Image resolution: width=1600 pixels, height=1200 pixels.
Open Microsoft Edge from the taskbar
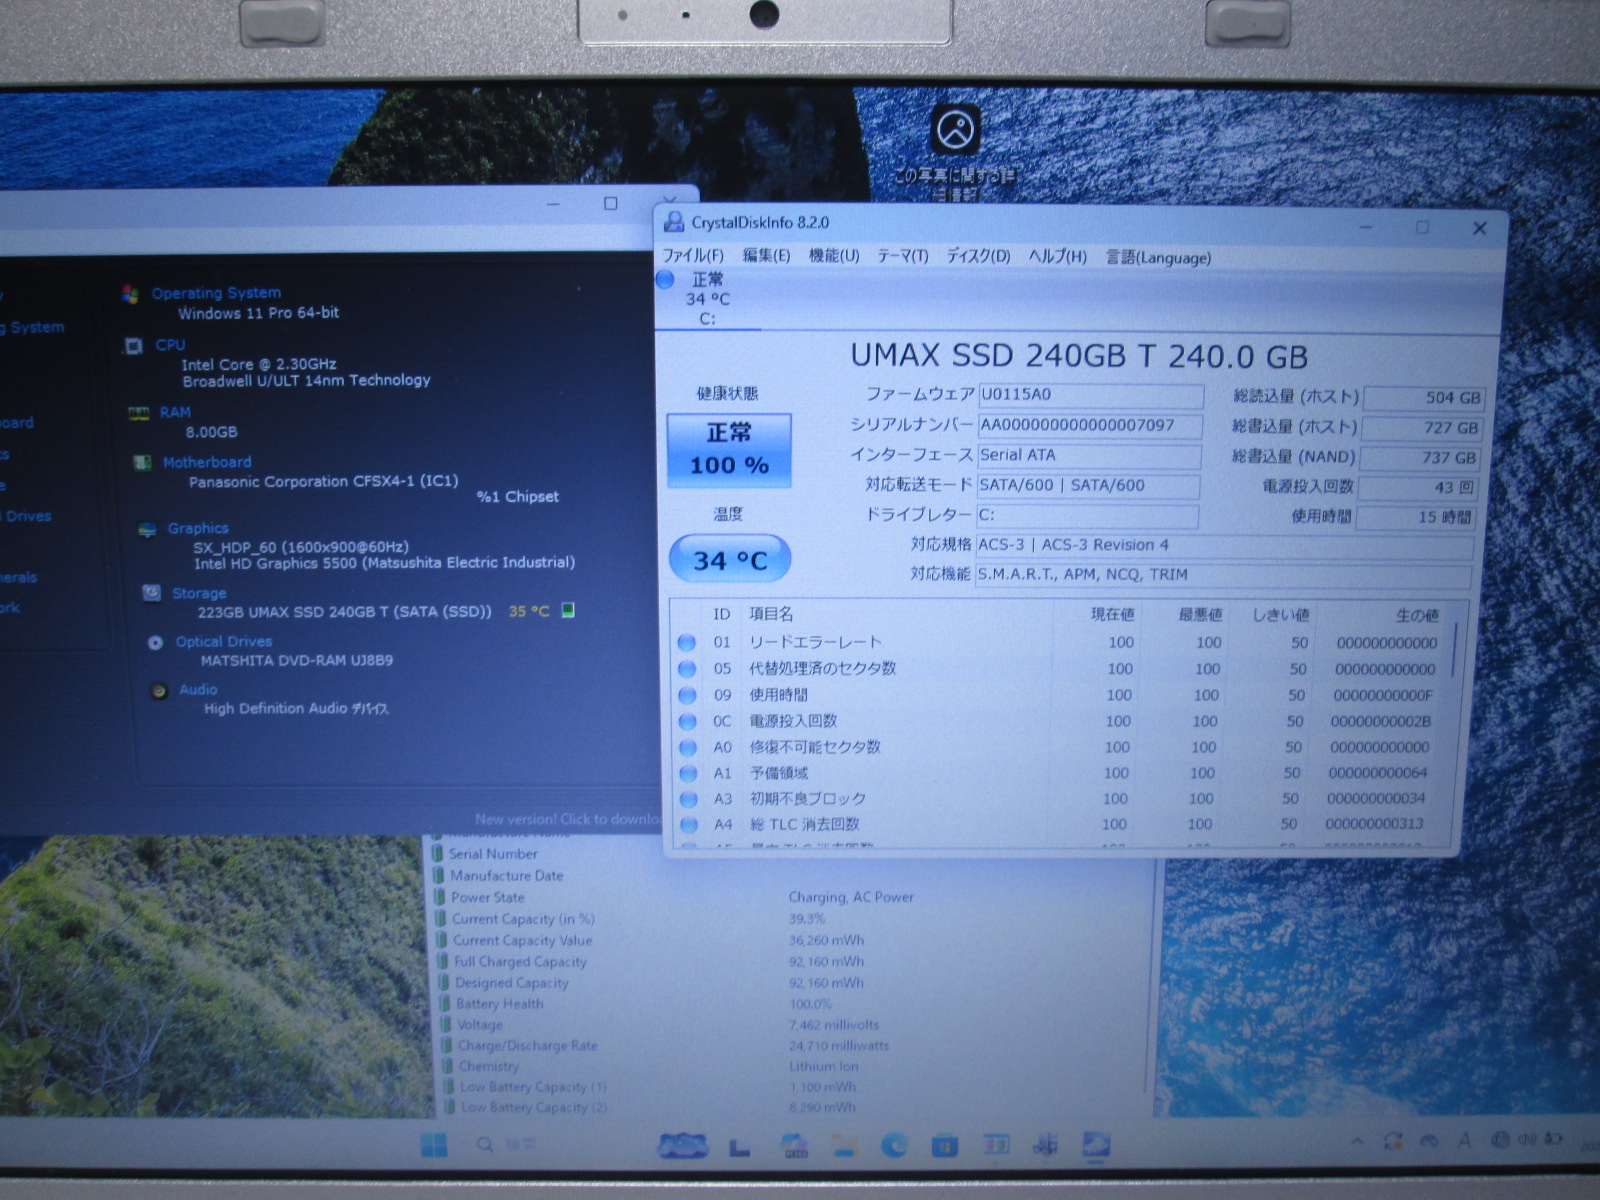893,1145
